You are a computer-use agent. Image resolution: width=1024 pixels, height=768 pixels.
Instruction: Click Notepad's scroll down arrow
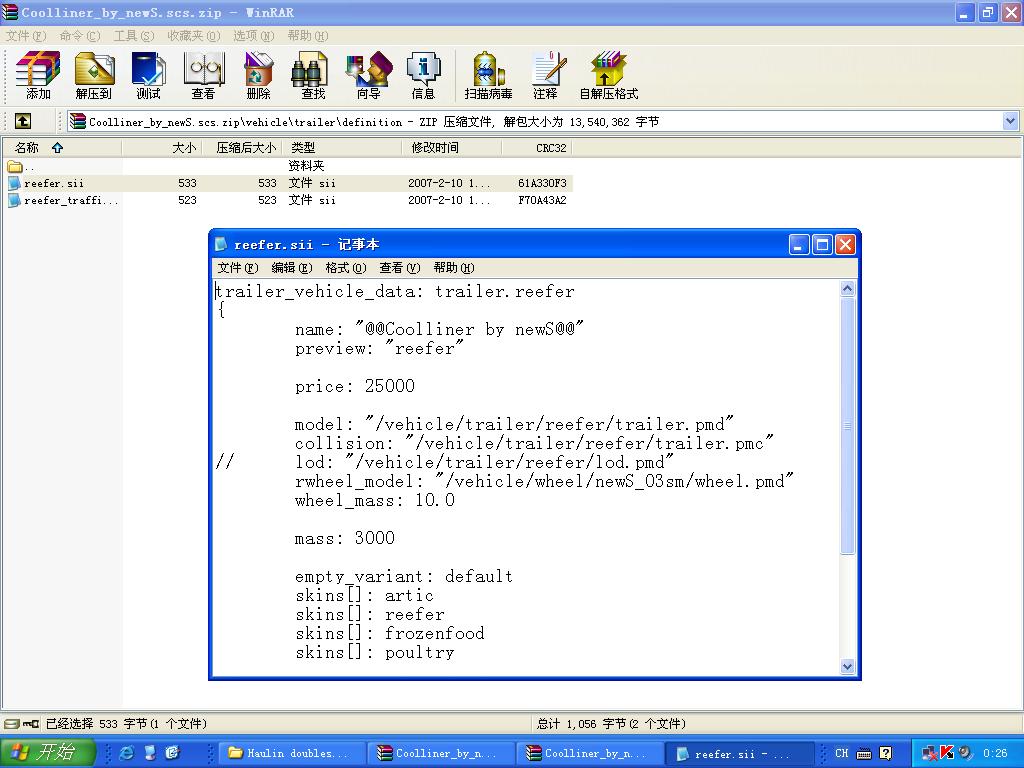pyautogui.click(x=847, y=666)
